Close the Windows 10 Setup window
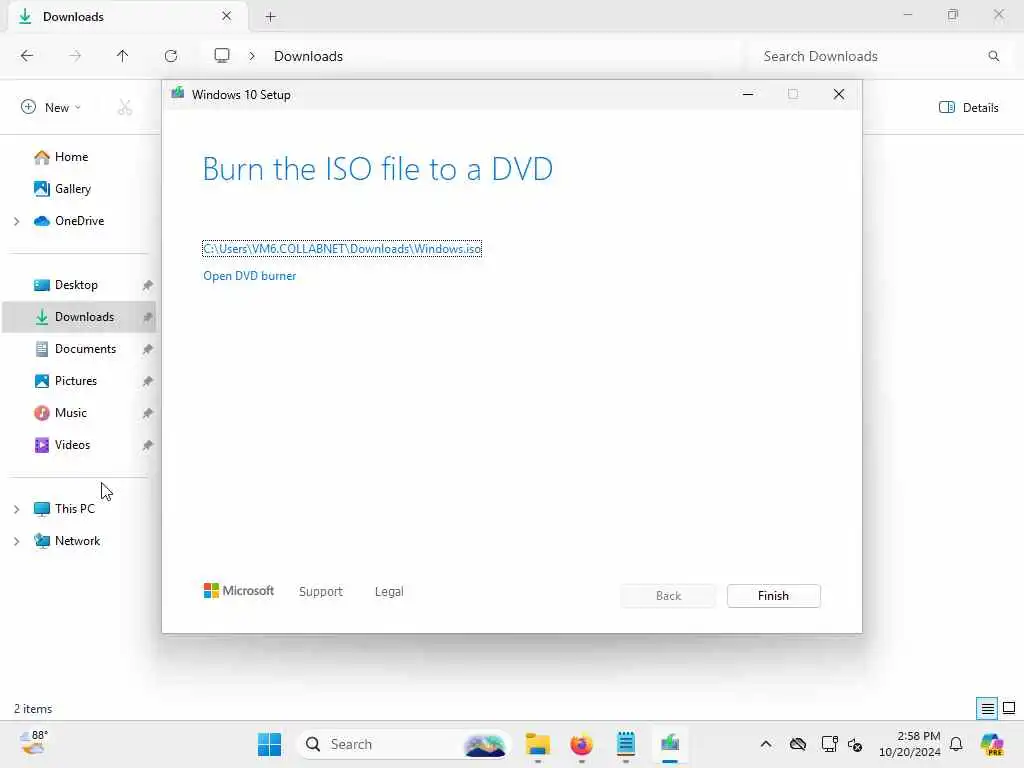Image resolution: width=1024 pixels, height=768 pixels. click(839, 94)
